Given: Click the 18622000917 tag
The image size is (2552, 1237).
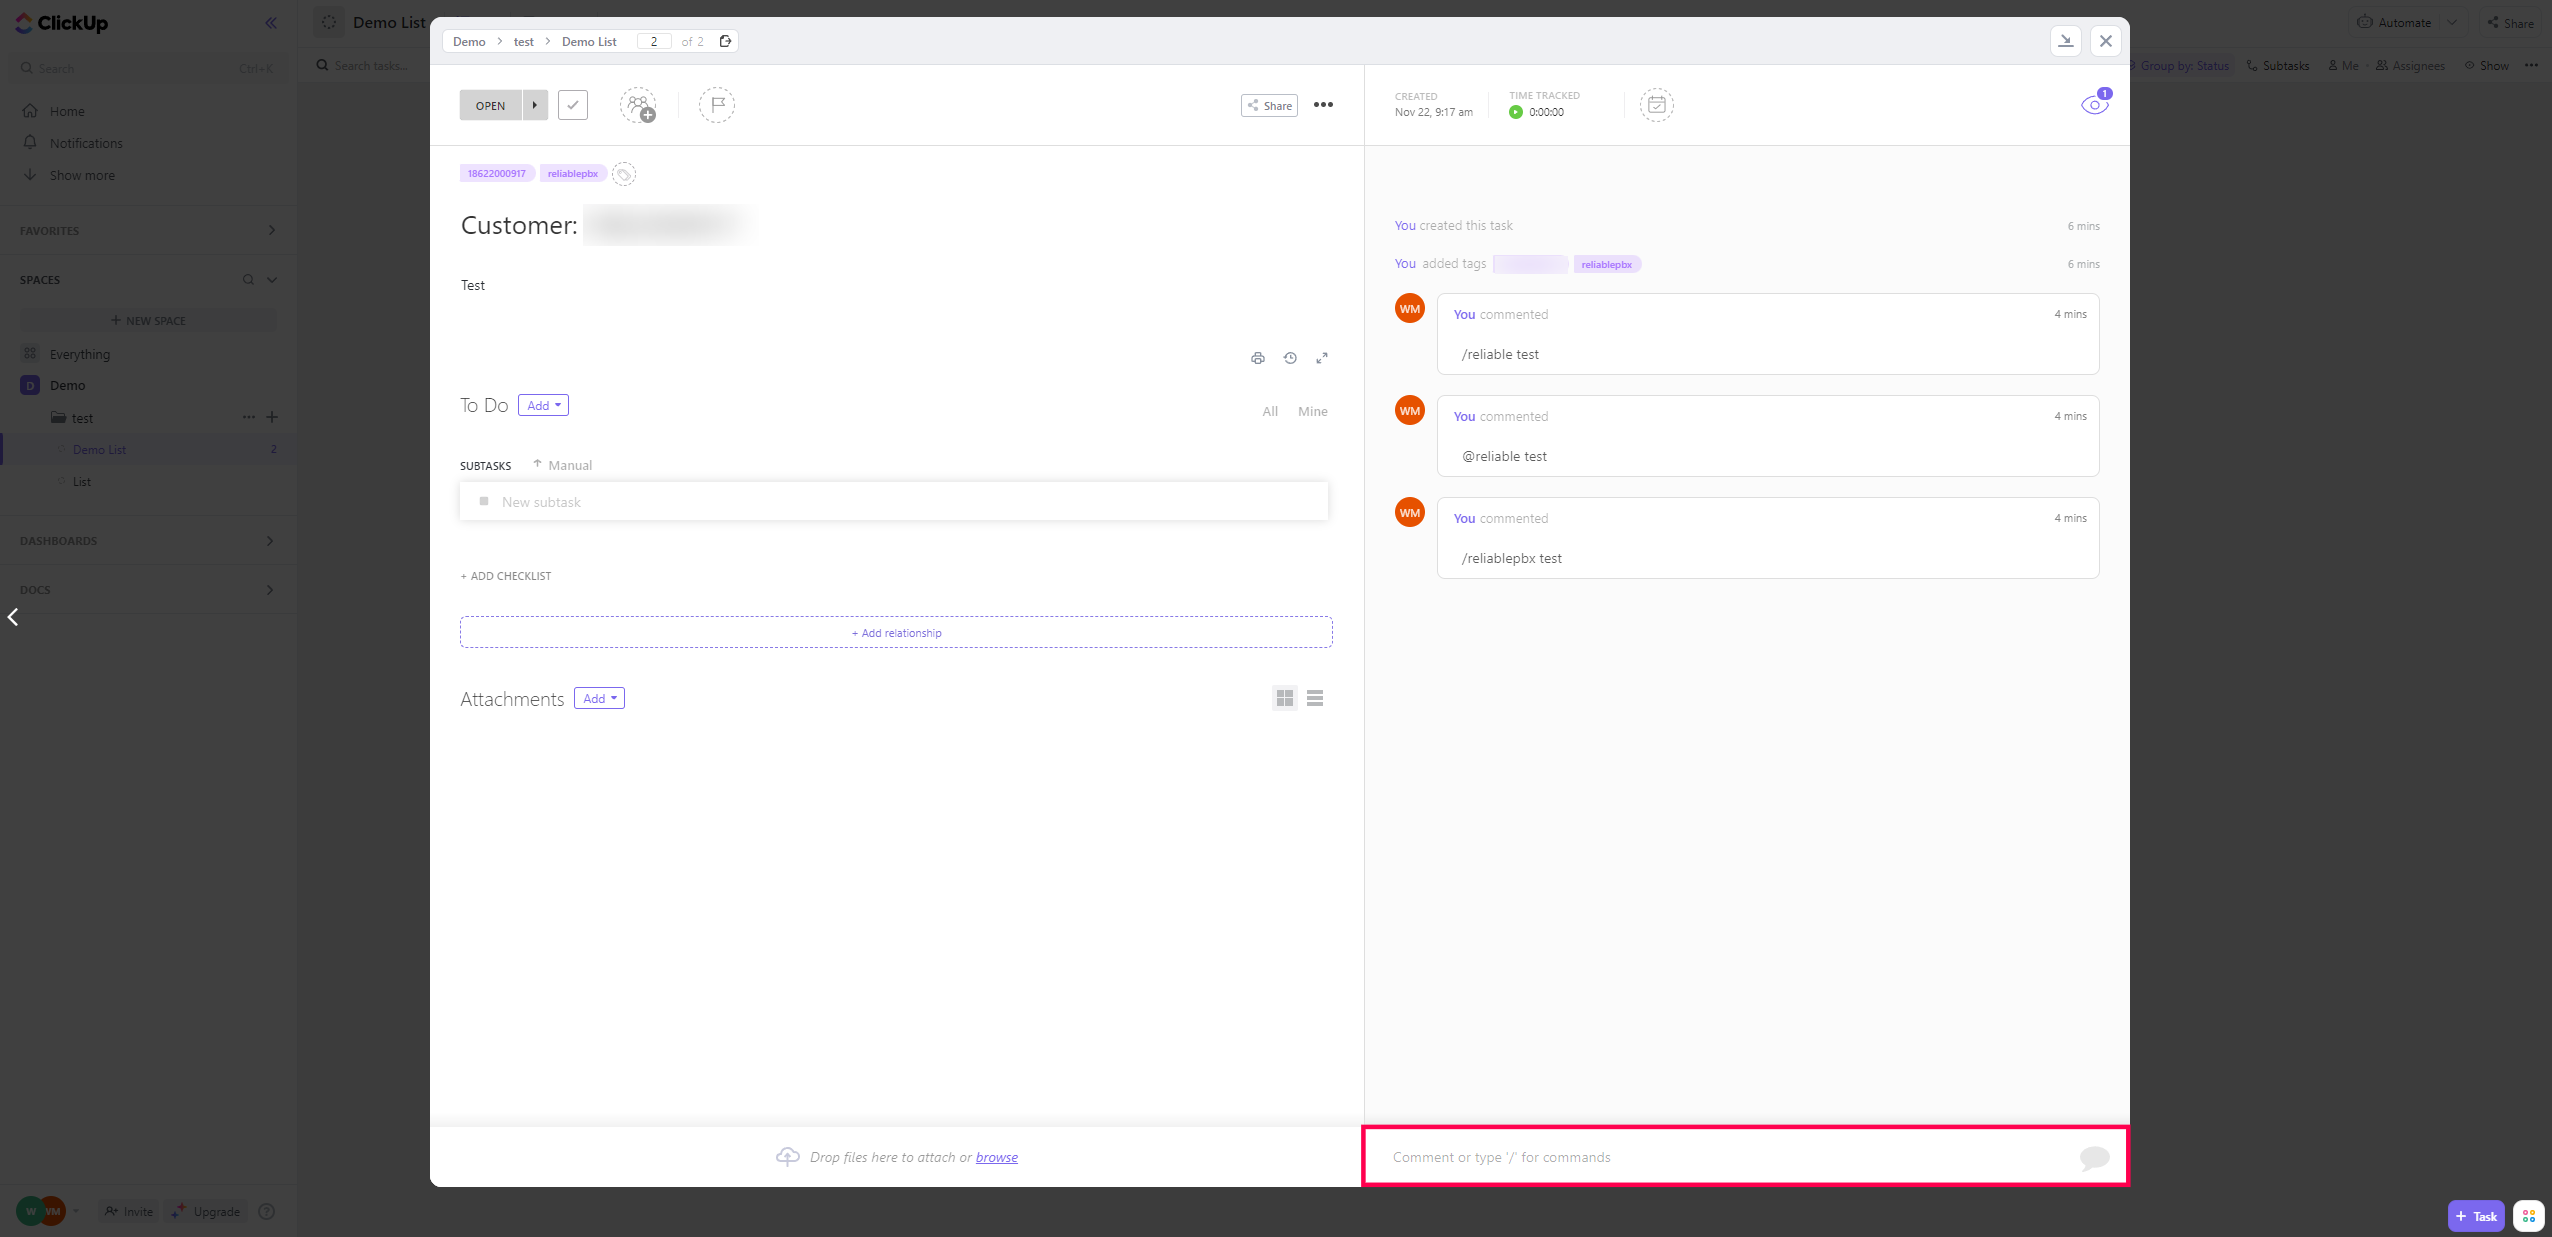Looking at the screenshot, I should tap(497, 174).
